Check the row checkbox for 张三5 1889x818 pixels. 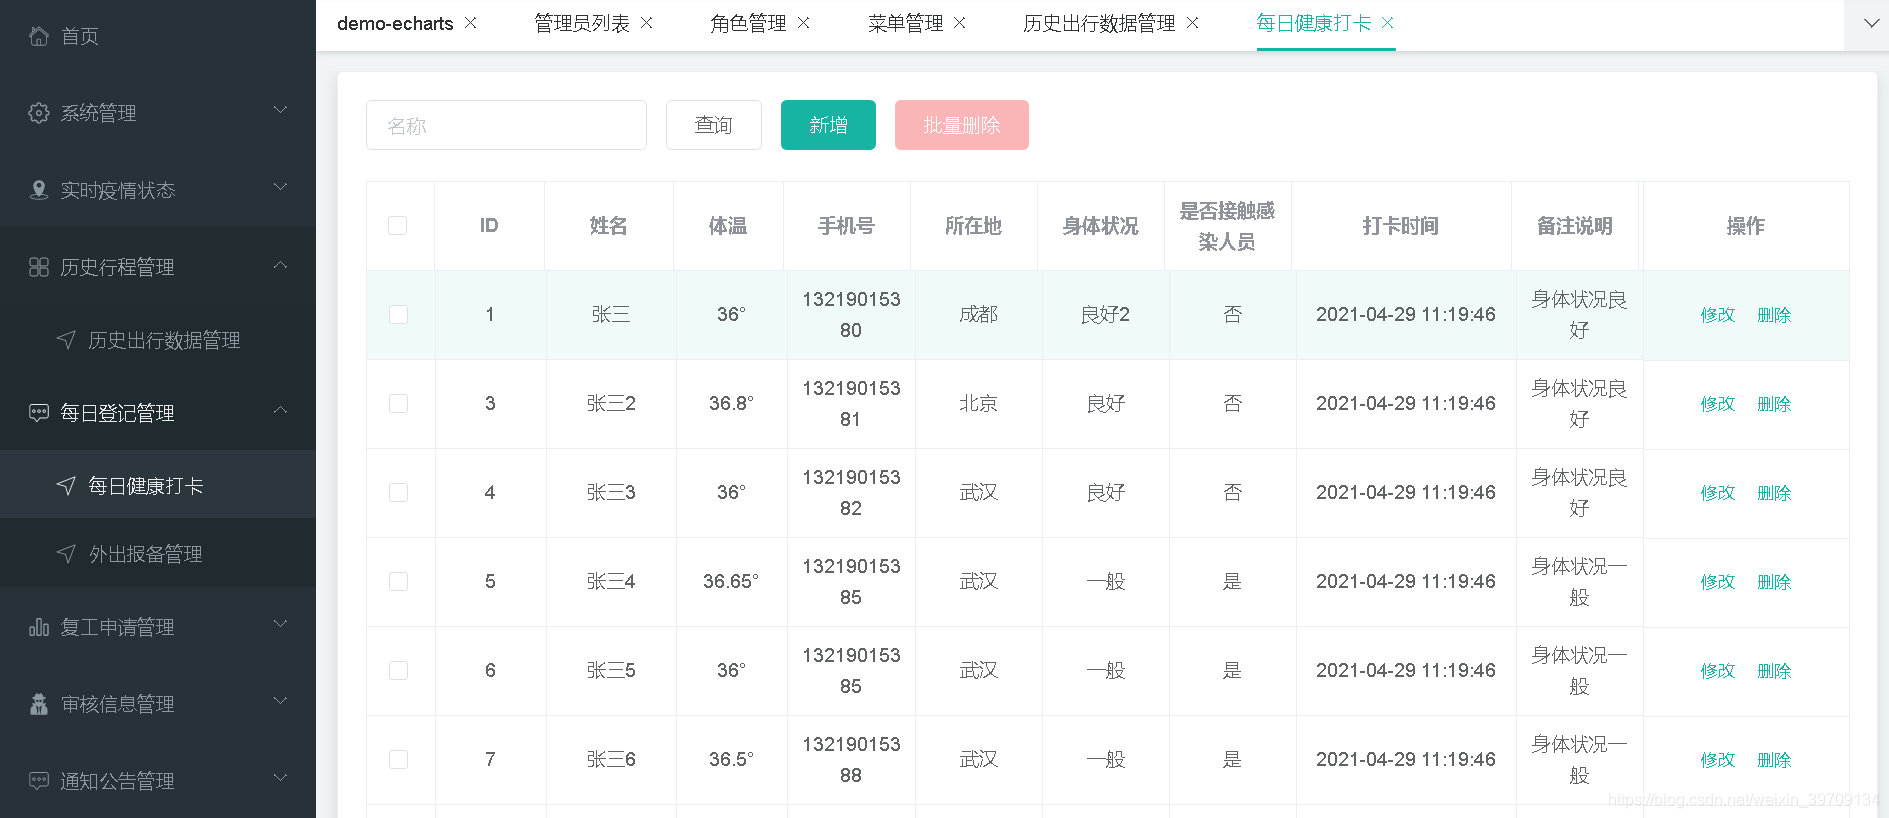coord(398,671)
